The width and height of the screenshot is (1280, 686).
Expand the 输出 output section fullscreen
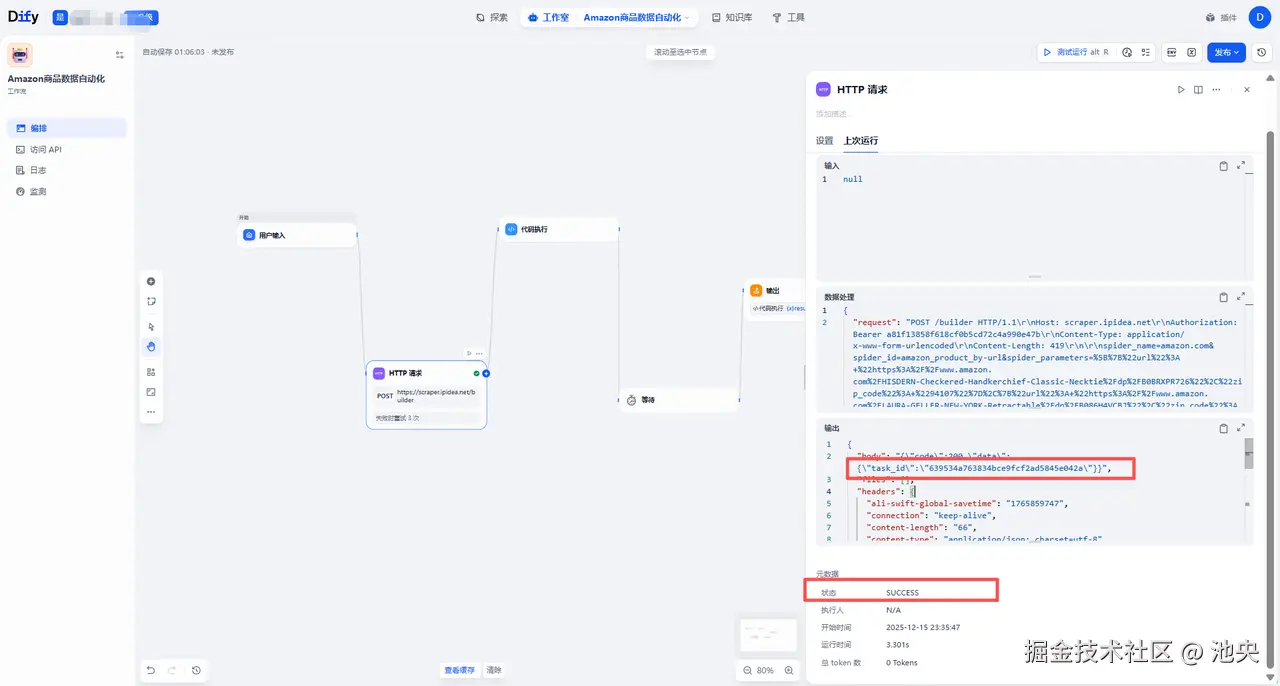pyautogui.click(x=1241, y=428)
